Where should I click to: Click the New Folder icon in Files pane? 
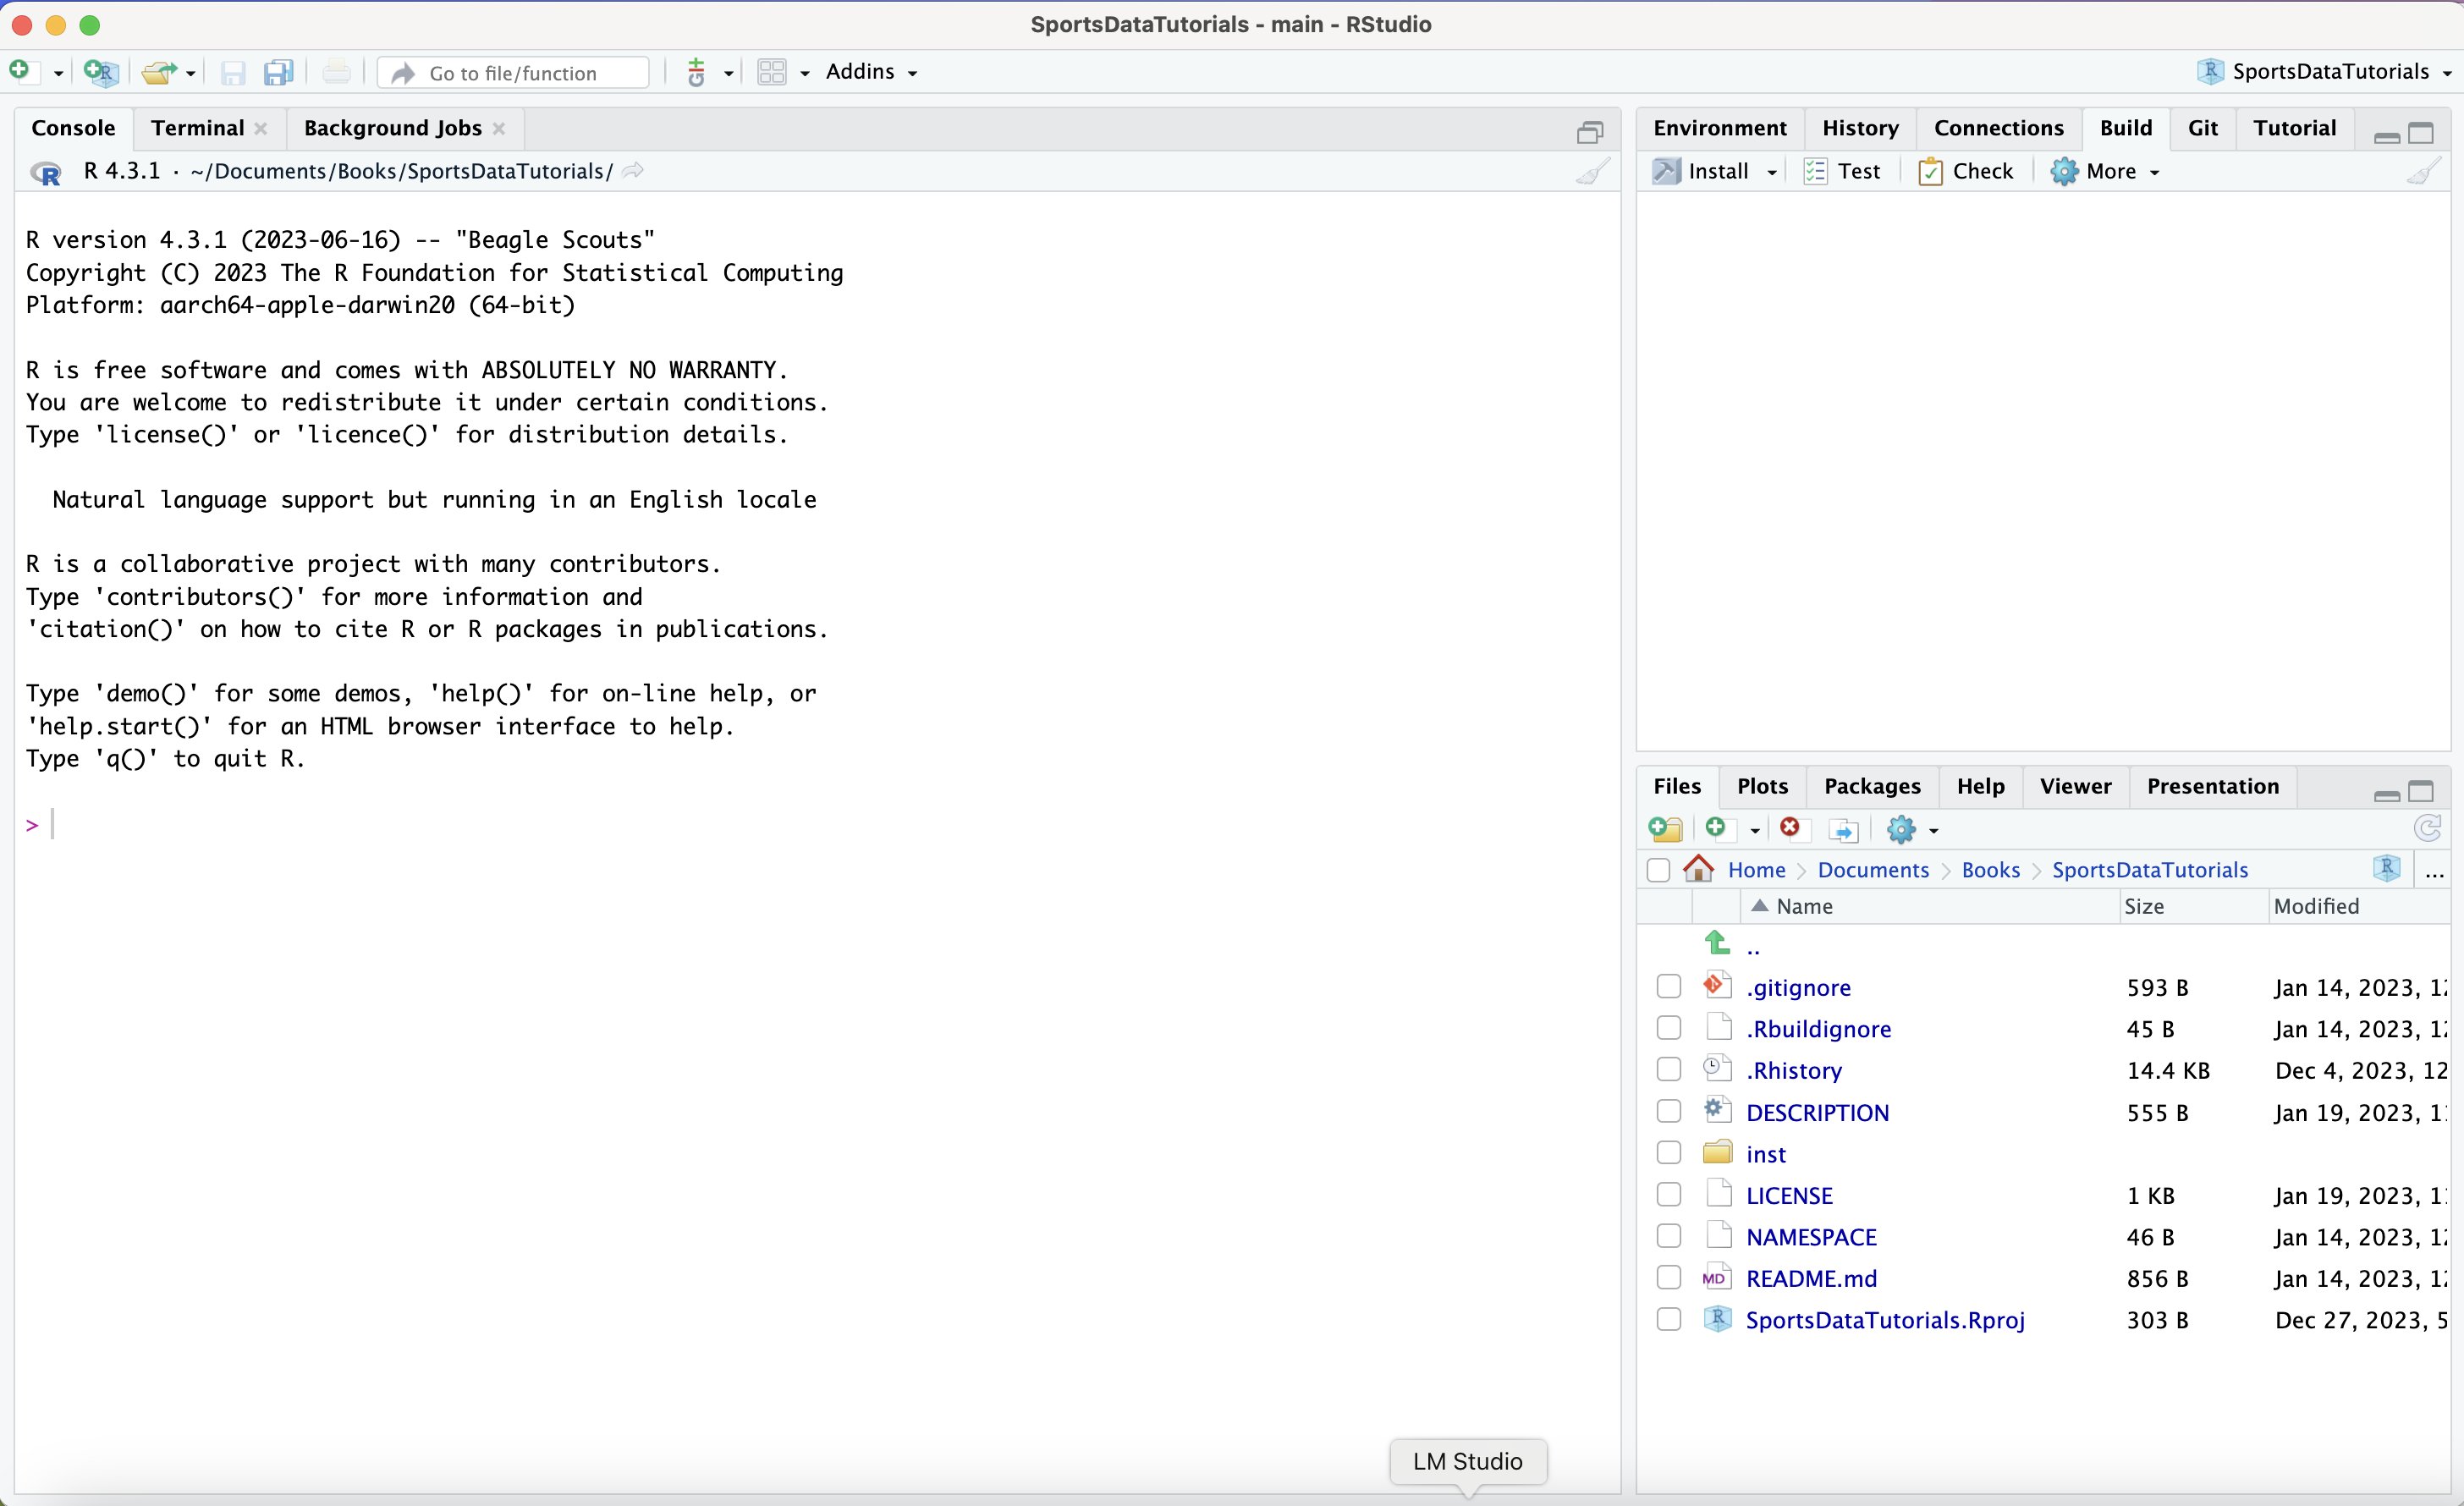[1665, 829]
